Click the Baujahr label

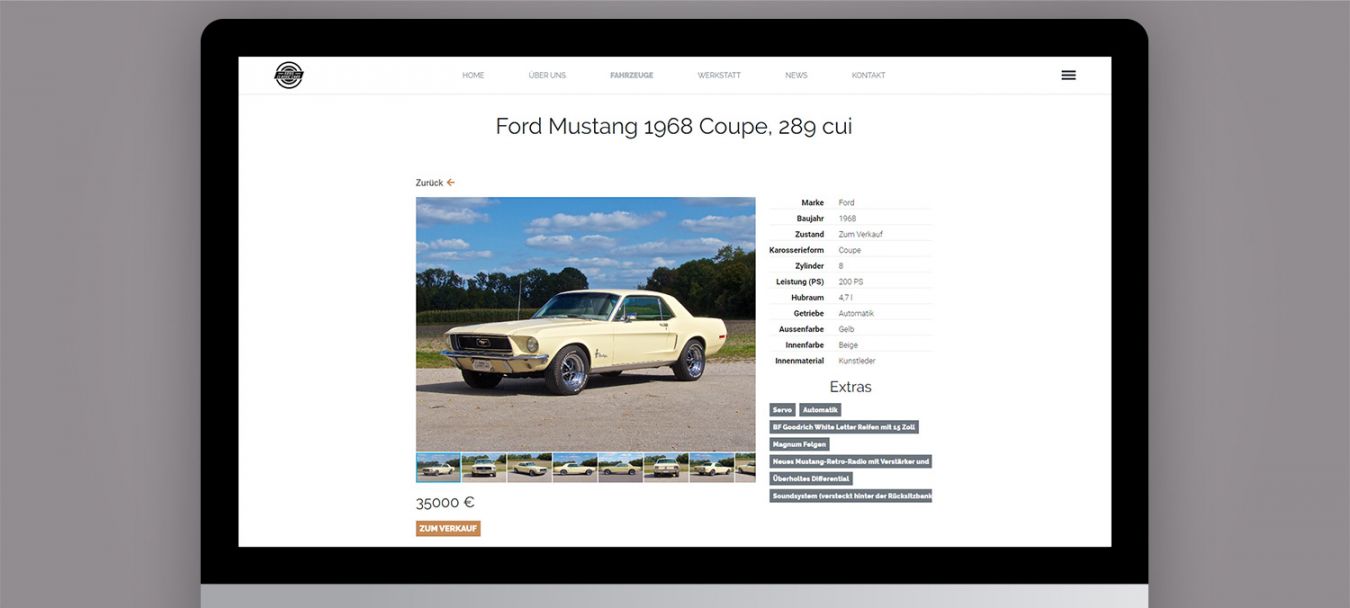click(x=810, y=219)
